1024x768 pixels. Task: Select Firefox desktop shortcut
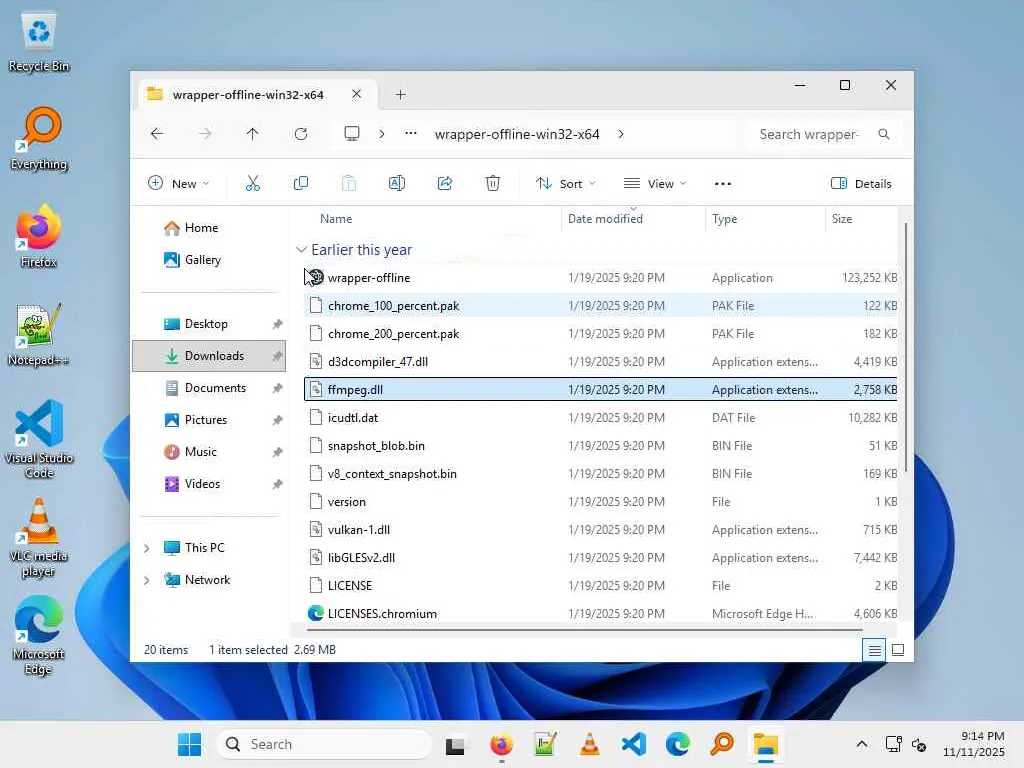tap(39, 236)
